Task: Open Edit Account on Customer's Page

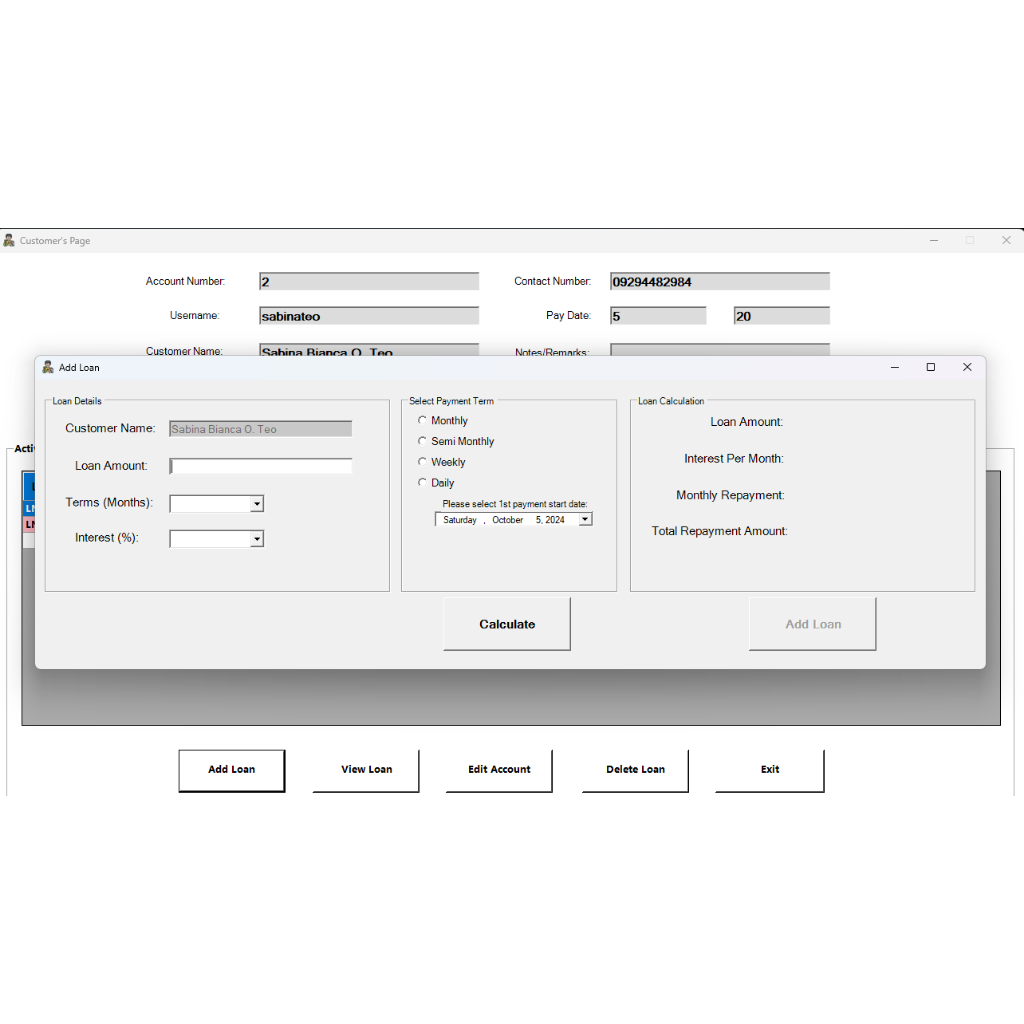Action: tap(499, 770)
